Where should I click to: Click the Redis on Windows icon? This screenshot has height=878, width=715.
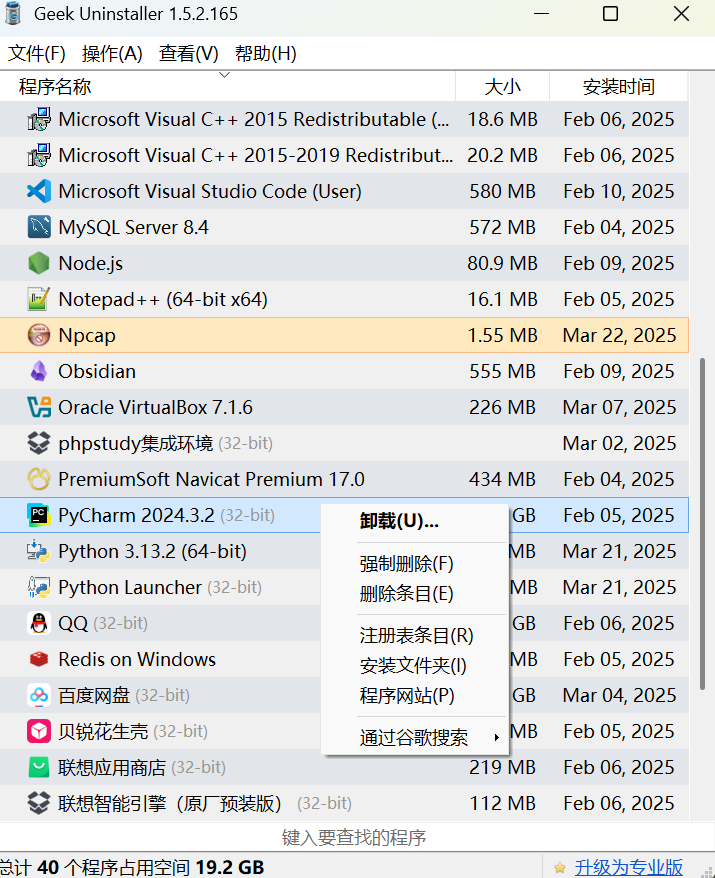(39, 659)
